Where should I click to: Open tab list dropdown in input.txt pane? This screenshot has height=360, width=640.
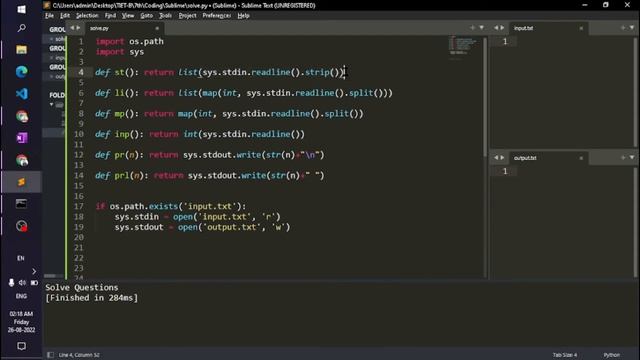click(632, 28)
